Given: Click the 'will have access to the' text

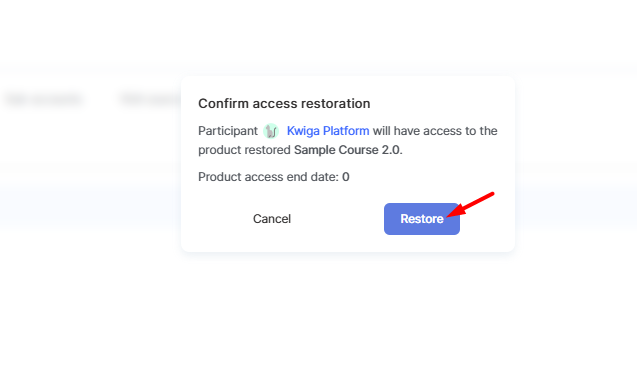Looking at the screenshot, I should 435,131.
